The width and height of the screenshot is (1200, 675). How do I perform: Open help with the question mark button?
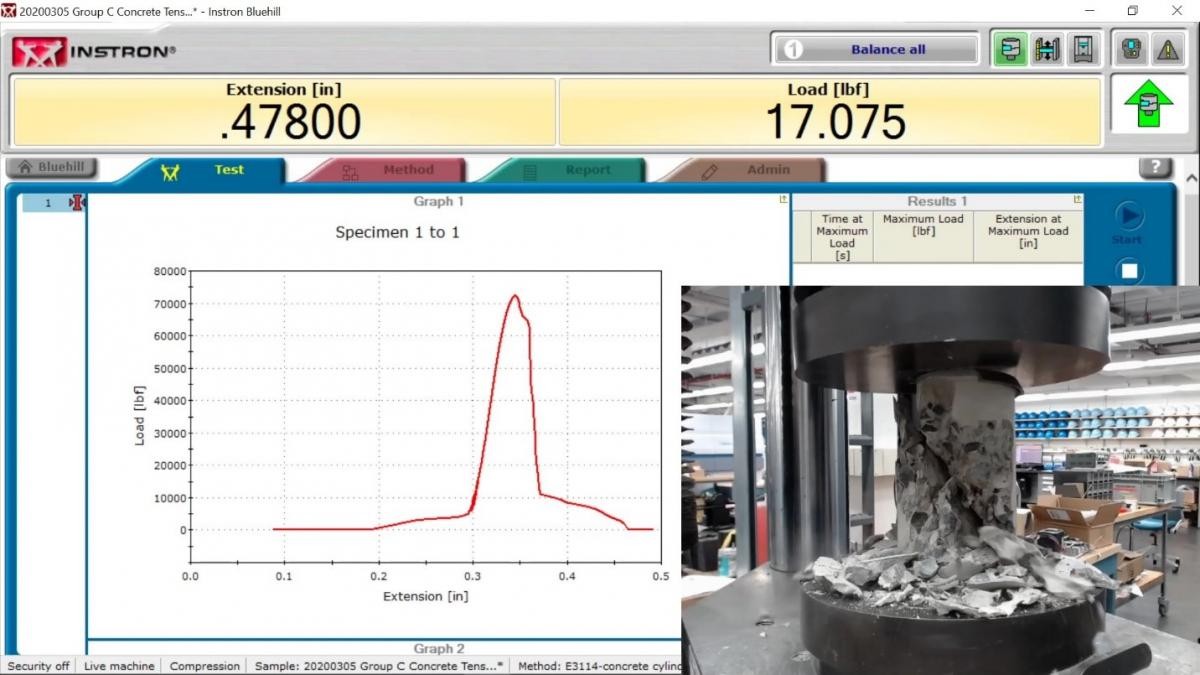pos(1155,168)
